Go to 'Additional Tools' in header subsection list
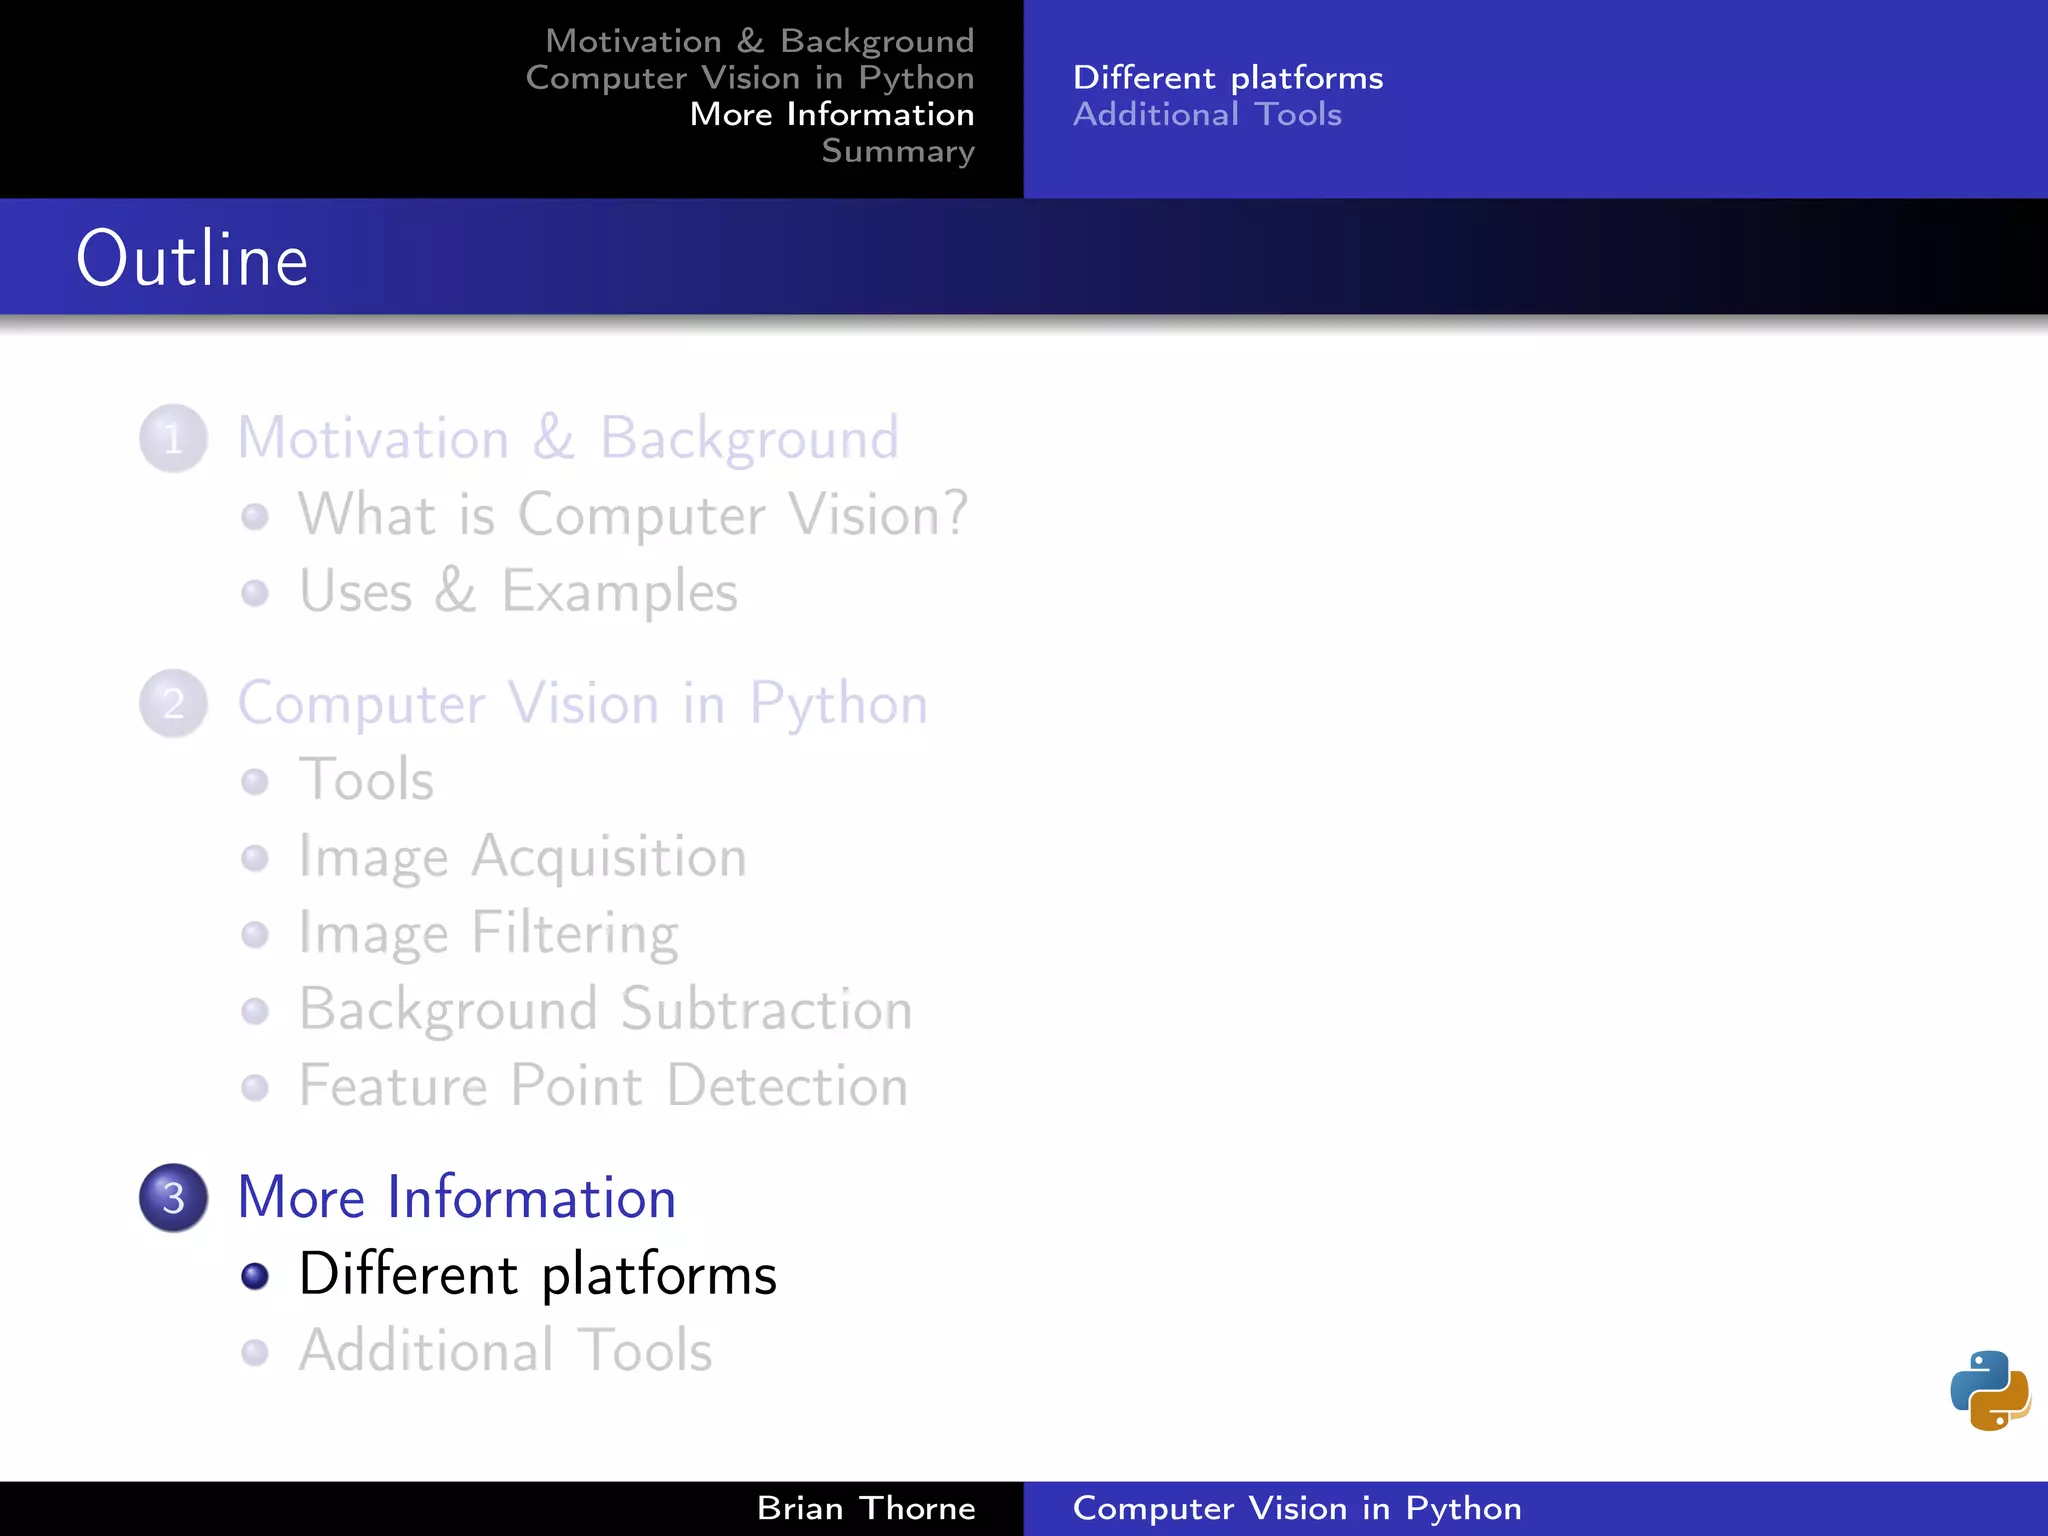Image resolution: width=2048 pixels, height=1536 pixels. tap(1207, 114)
